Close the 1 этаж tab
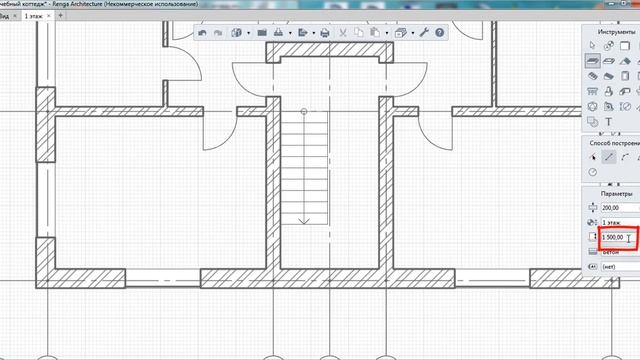The width and height of the screenshot is (640, 360). (x=49, y=16)
